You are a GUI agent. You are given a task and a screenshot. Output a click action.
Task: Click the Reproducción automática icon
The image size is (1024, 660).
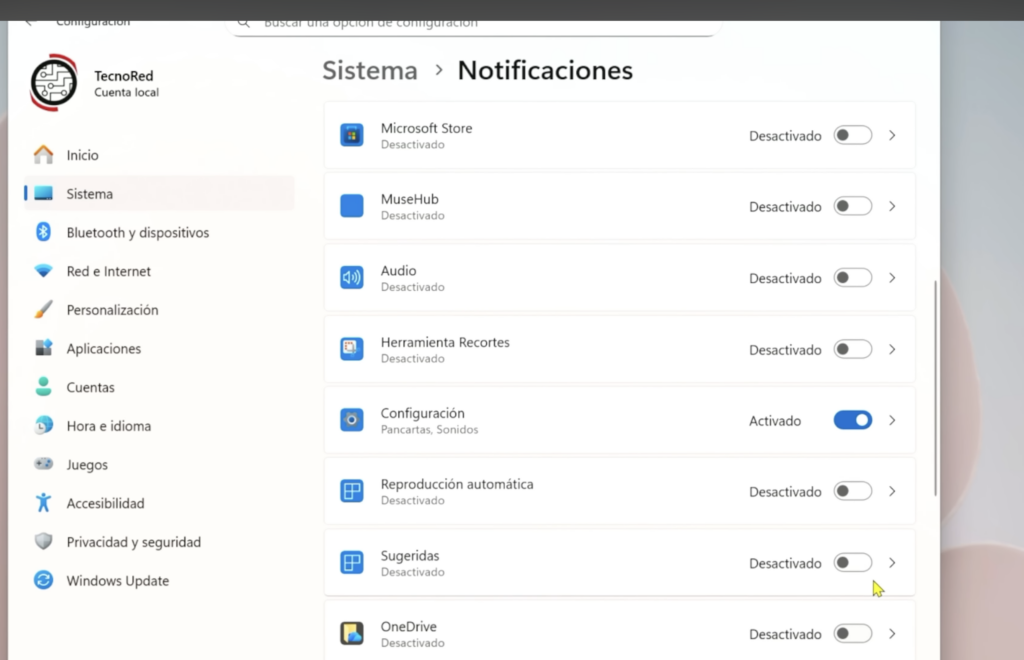(x=351, y=491)
